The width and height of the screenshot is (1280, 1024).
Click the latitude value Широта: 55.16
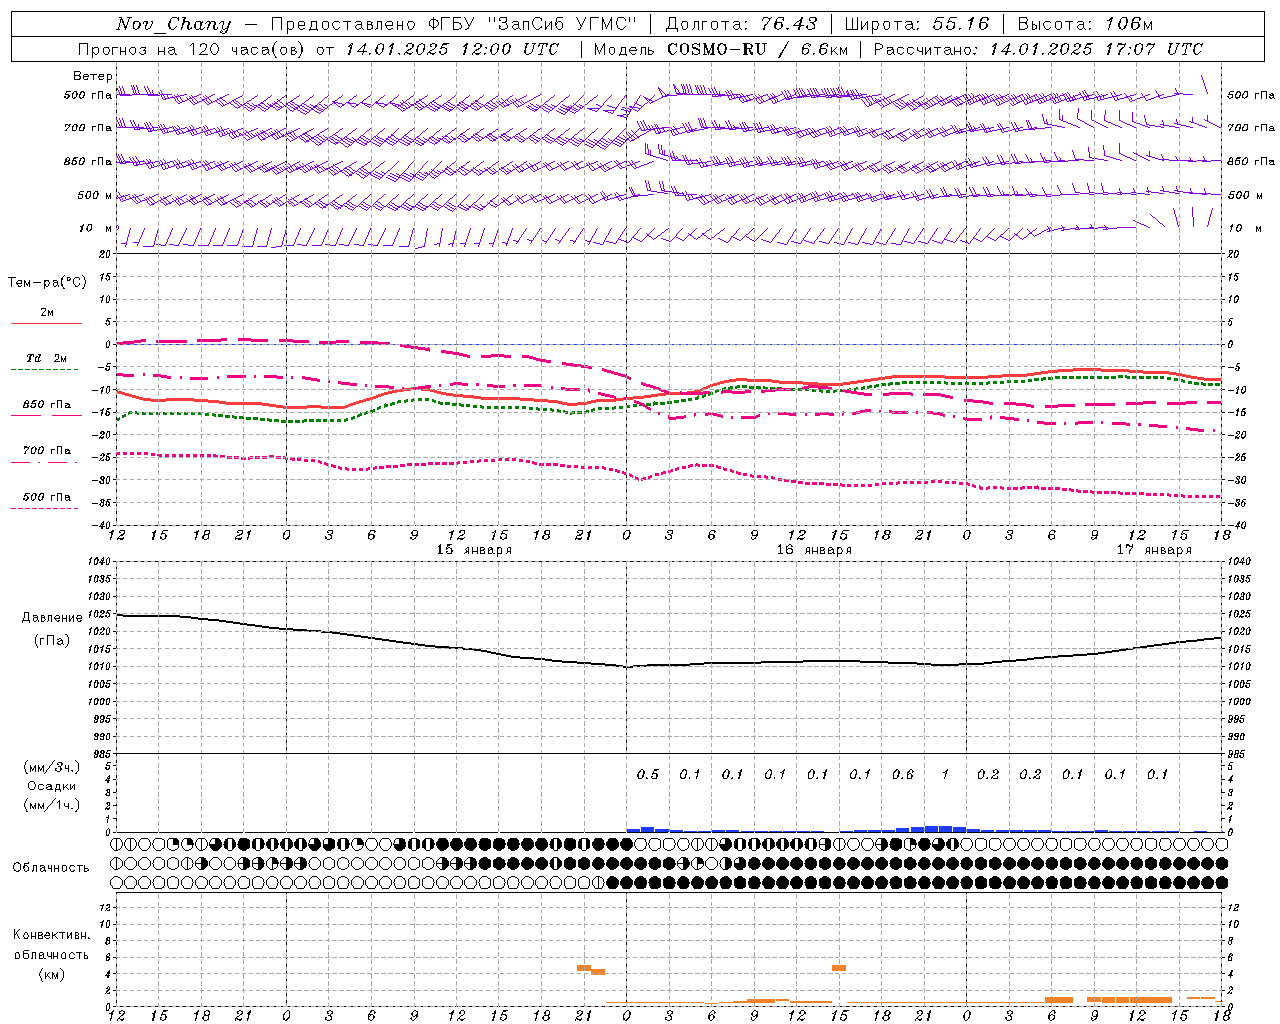pyautogui.click(x=917, y=24)
